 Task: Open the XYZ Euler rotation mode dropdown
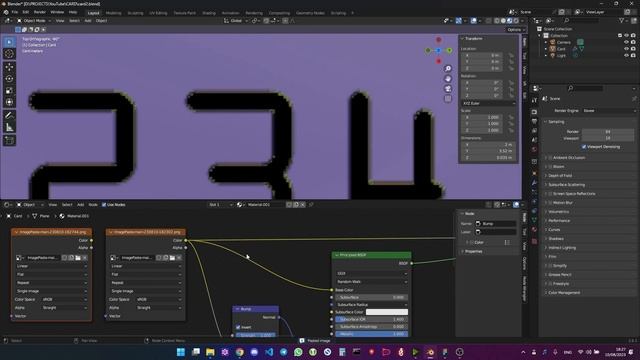488,103
